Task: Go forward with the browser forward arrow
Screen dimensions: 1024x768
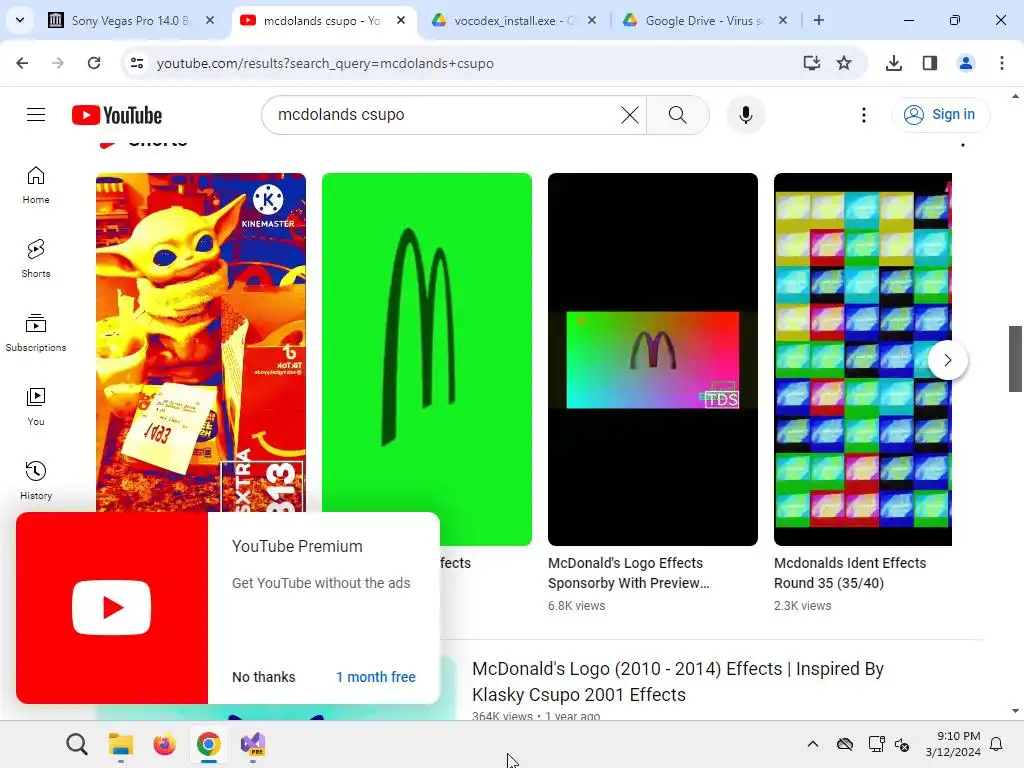Action: pyautogui.click(x=58, y=63)
